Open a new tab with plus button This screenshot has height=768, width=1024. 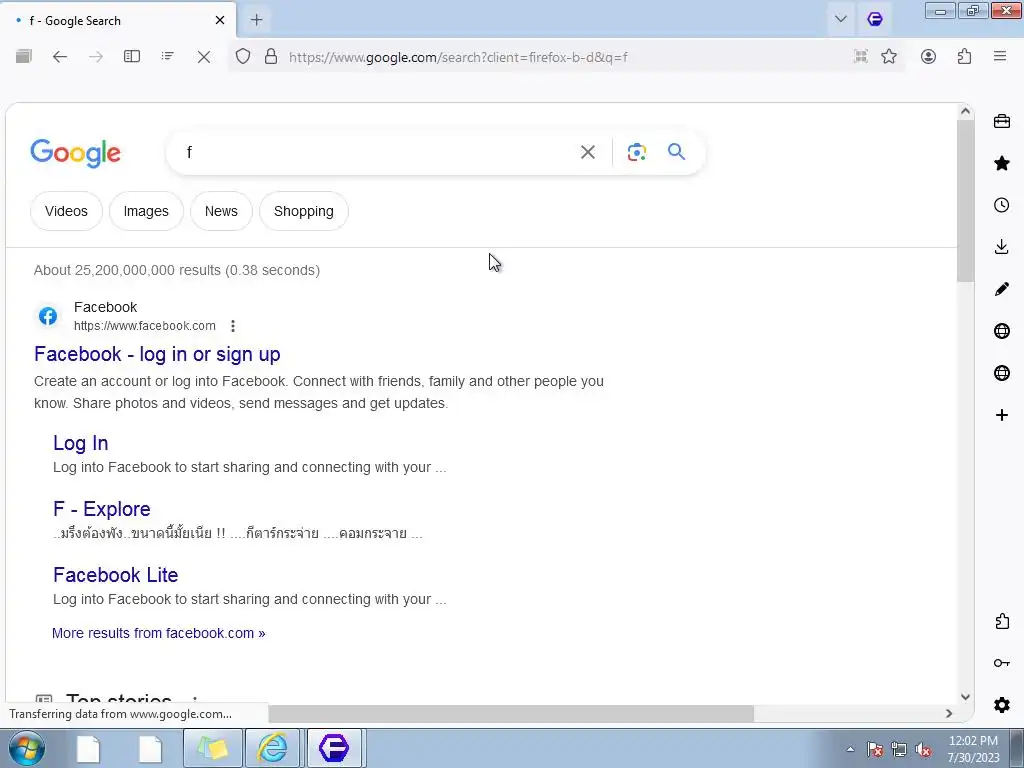(257, 20)
